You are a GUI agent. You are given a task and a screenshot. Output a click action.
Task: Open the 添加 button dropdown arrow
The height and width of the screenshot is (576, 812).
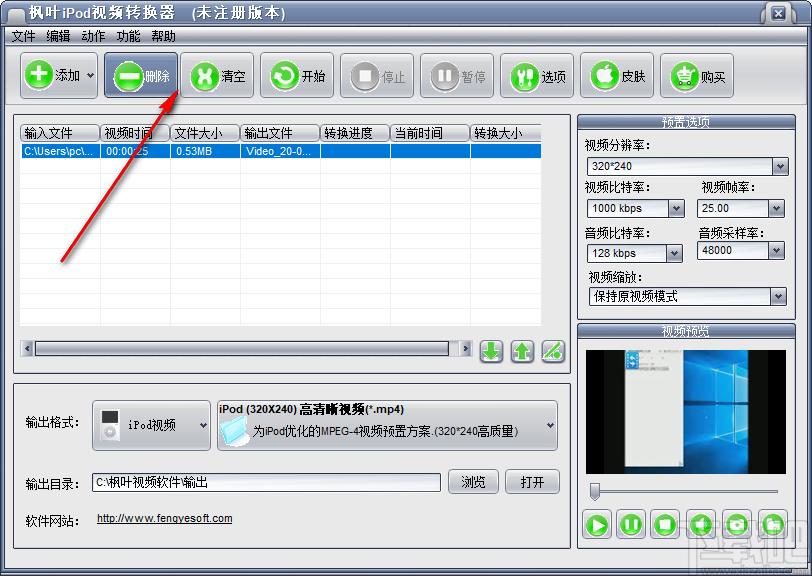[91, 76]
